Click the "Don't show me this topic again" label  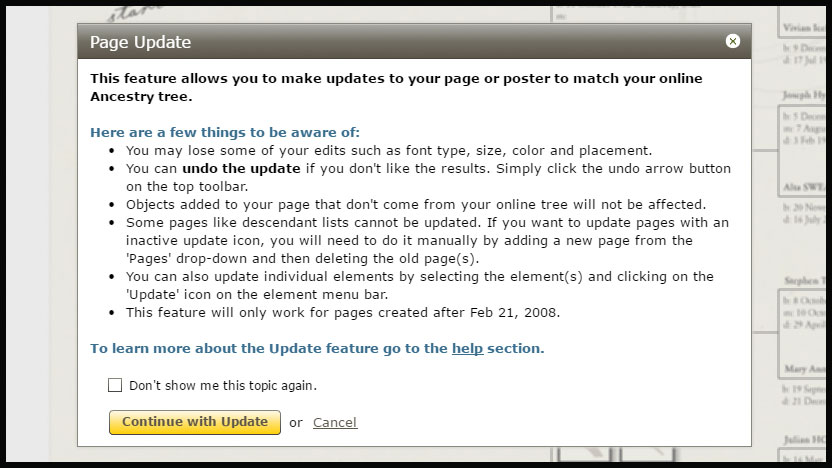(223, 385)
